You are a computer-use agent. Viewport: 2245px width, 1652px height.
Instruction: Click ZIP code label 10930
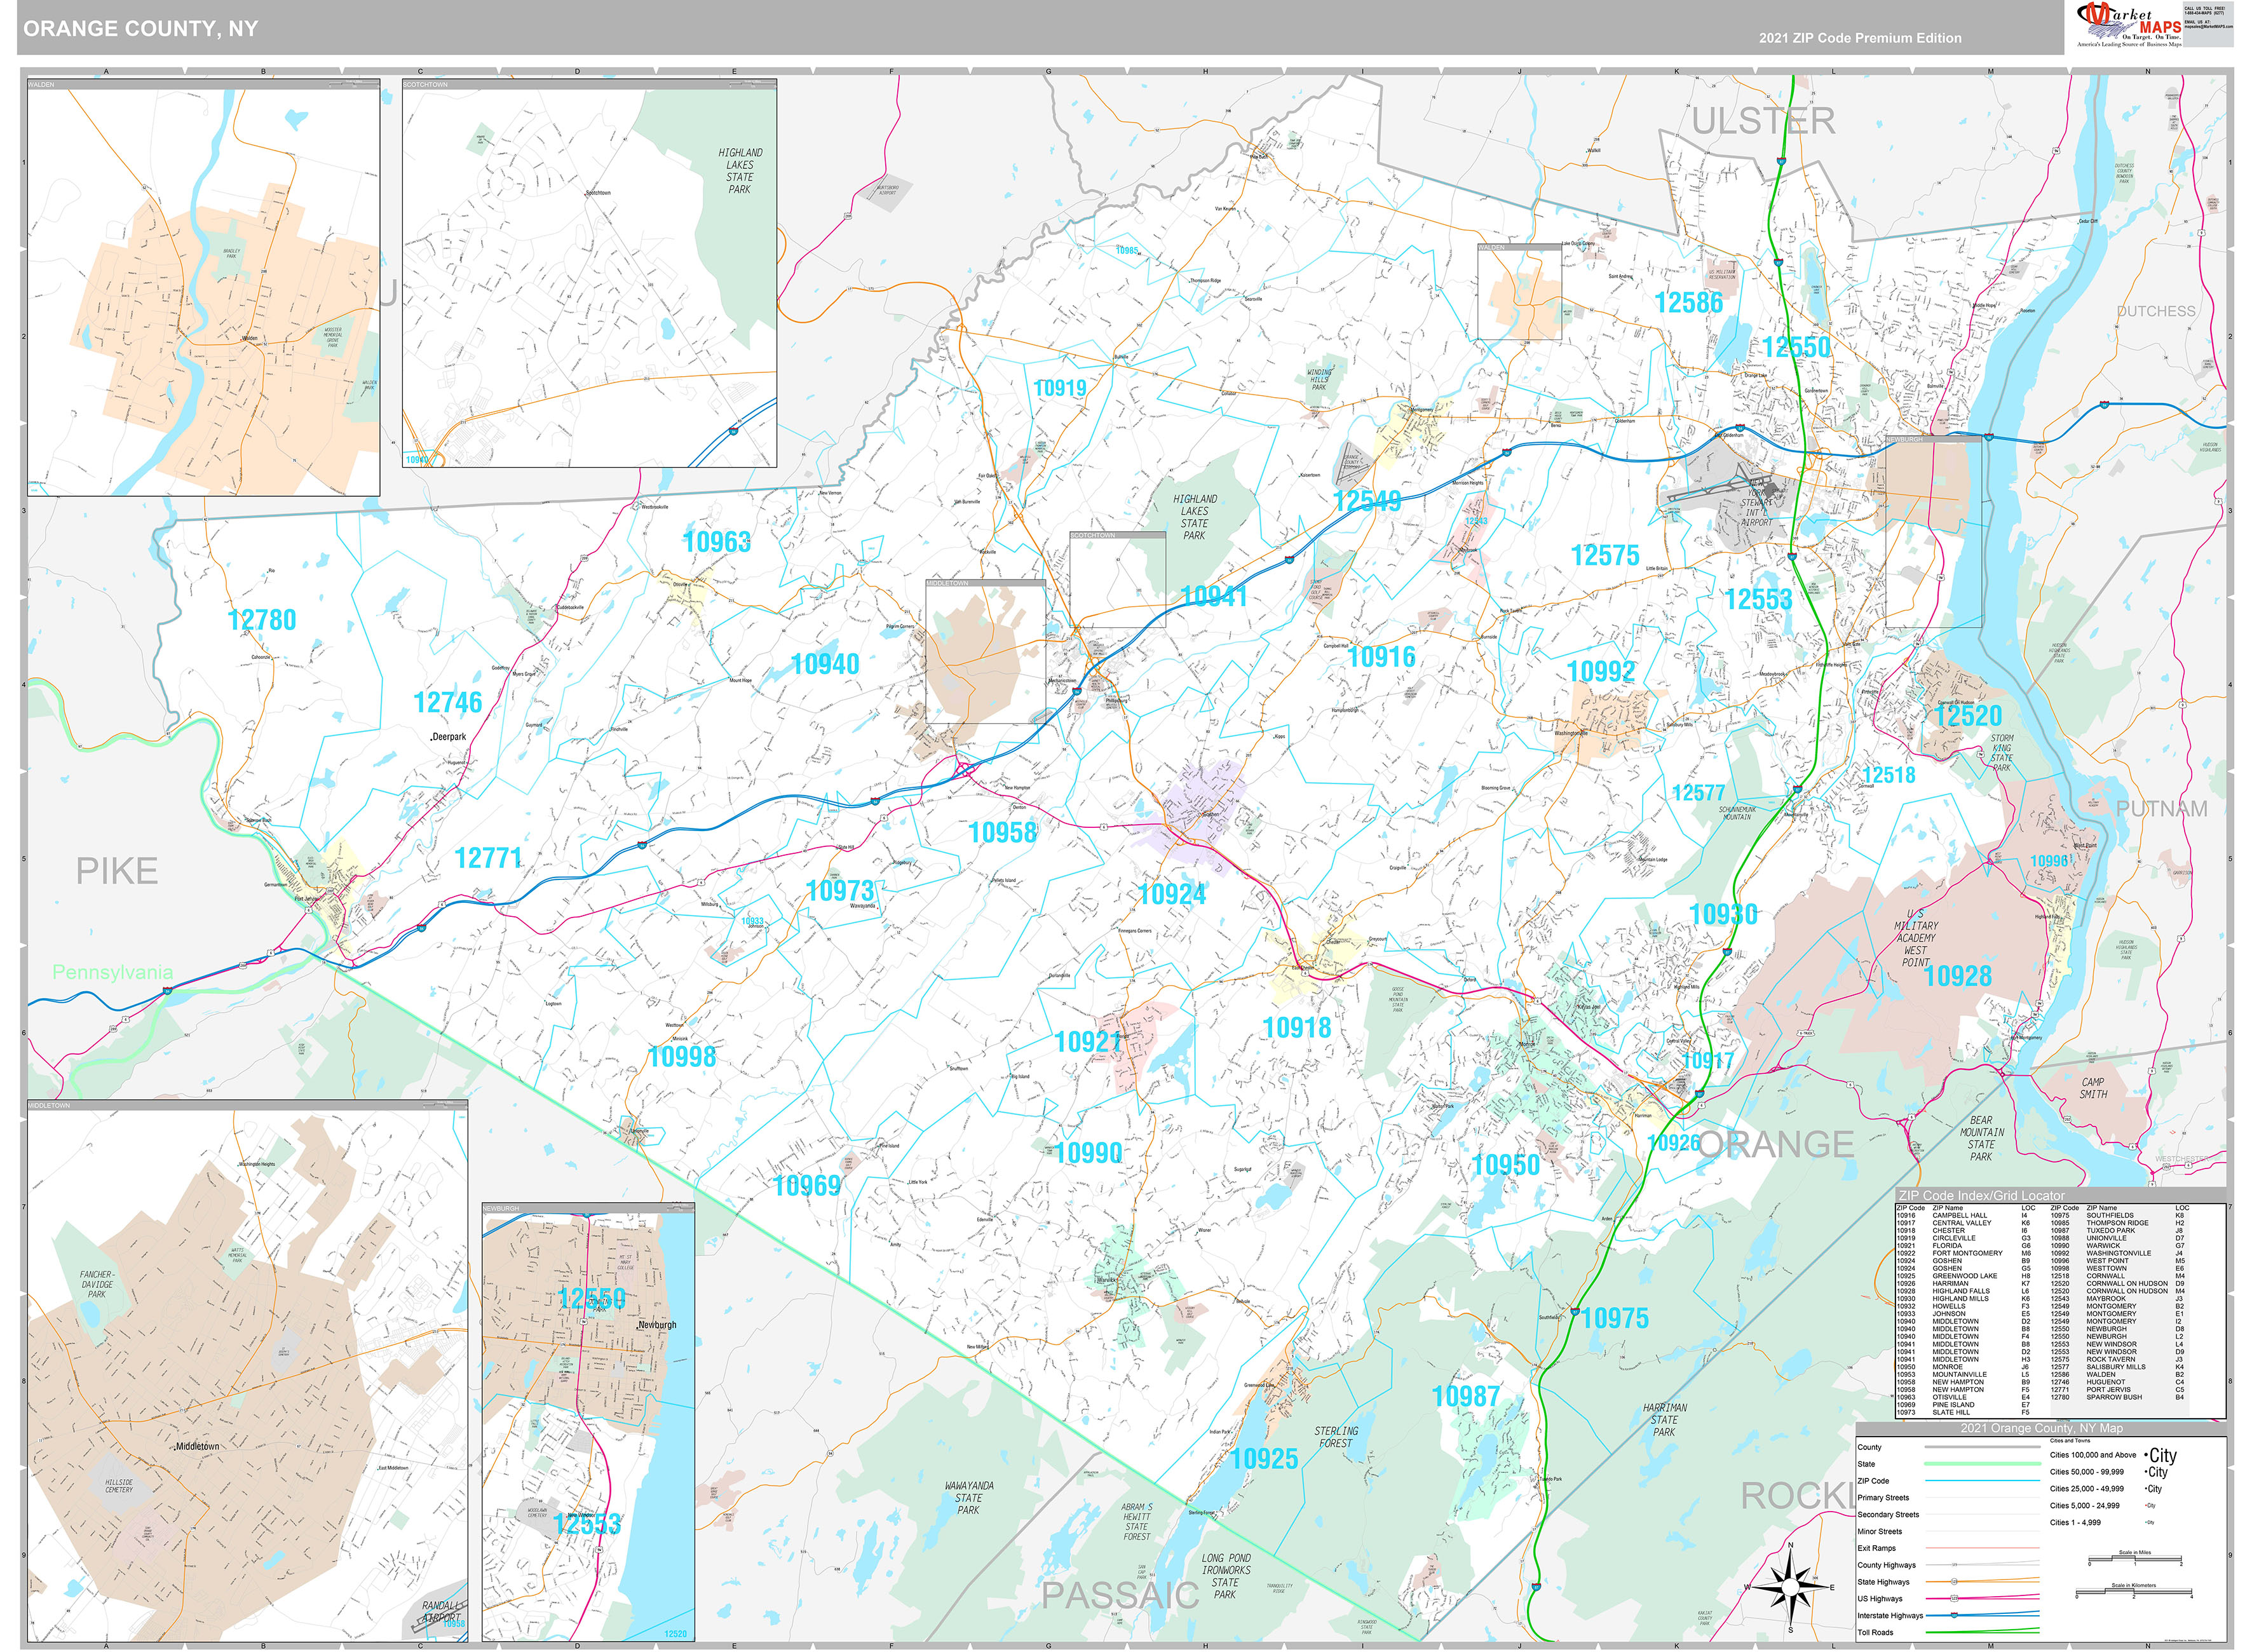pyautogui.click(x=1724, y=914)
